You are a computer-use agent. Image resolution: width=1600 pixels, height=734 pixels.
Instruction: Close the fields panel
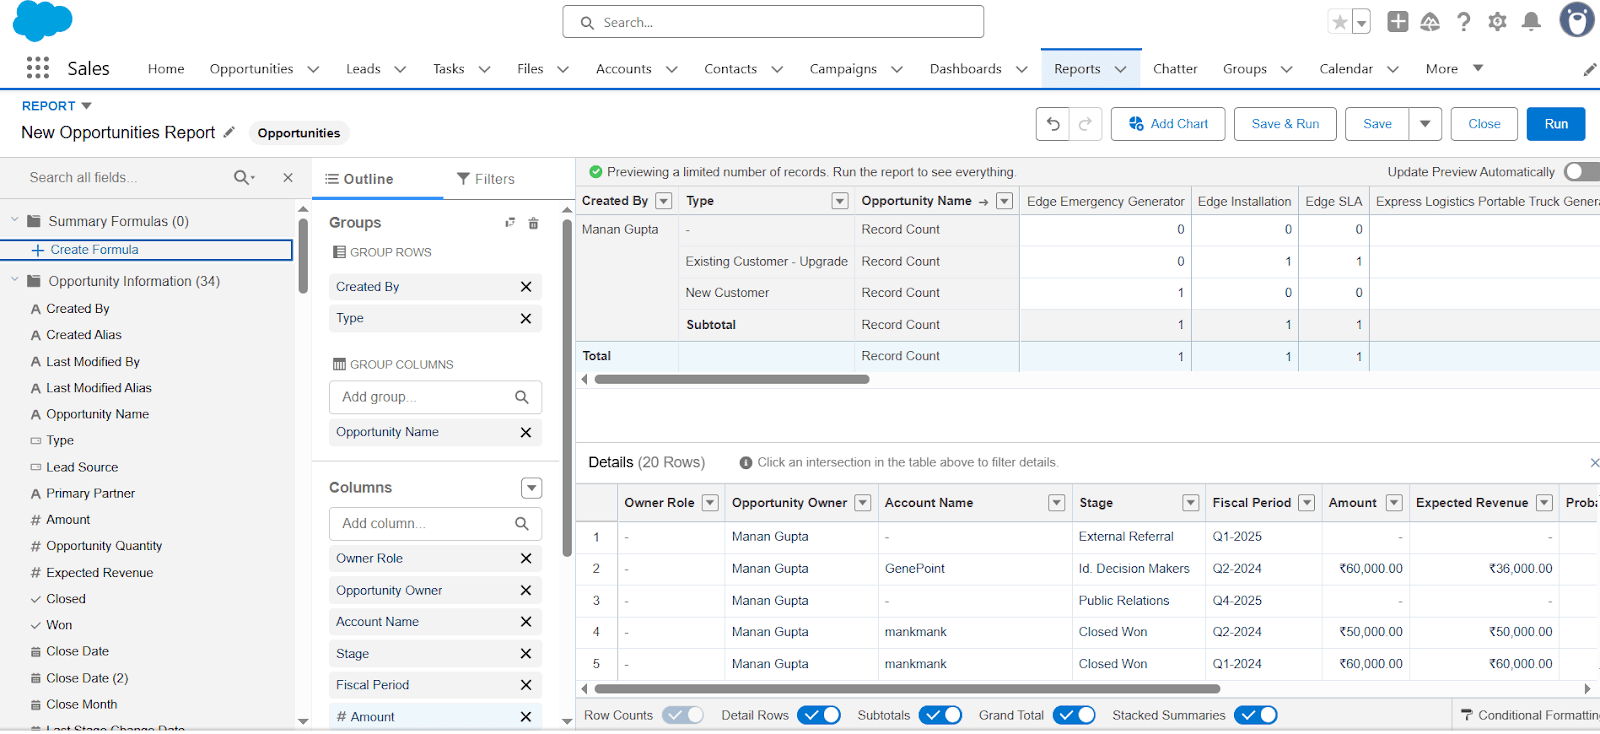288,177
